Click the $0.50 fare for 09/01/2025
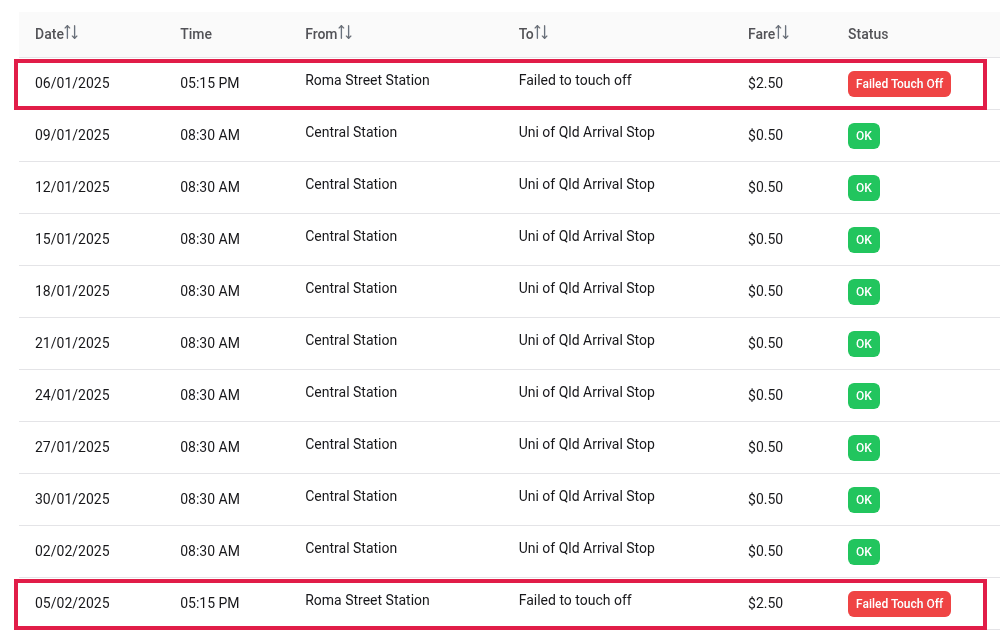Viewport: 1000px width, 634px height. 765,135
